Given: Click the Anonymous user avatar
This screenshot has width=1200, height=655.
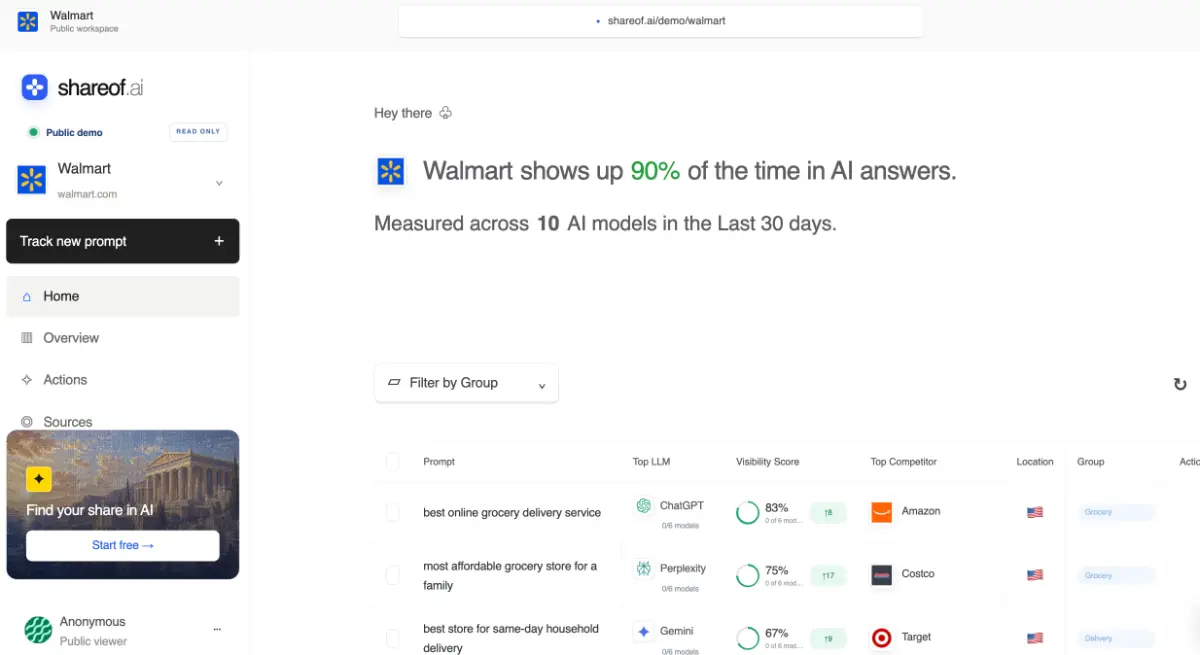Looking at the screenshot, I should click(38, 630).
